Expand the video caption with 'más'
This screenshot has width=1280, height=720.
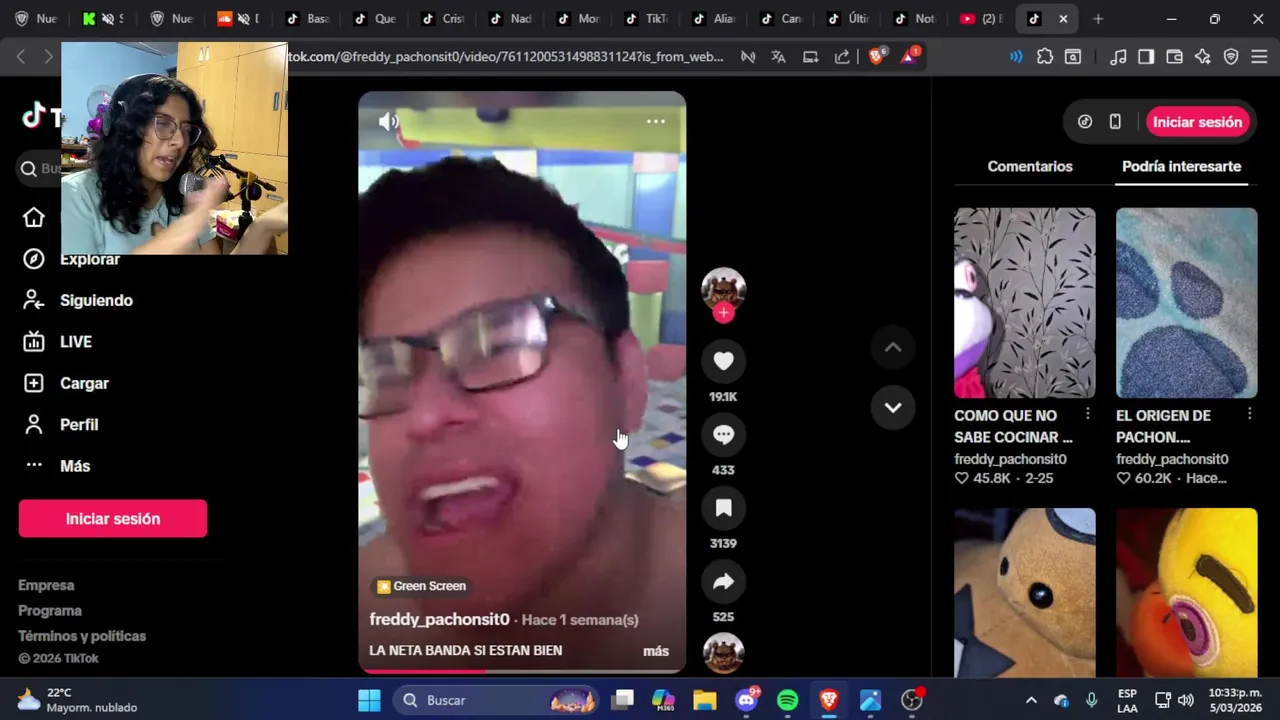tap(656, 651)
